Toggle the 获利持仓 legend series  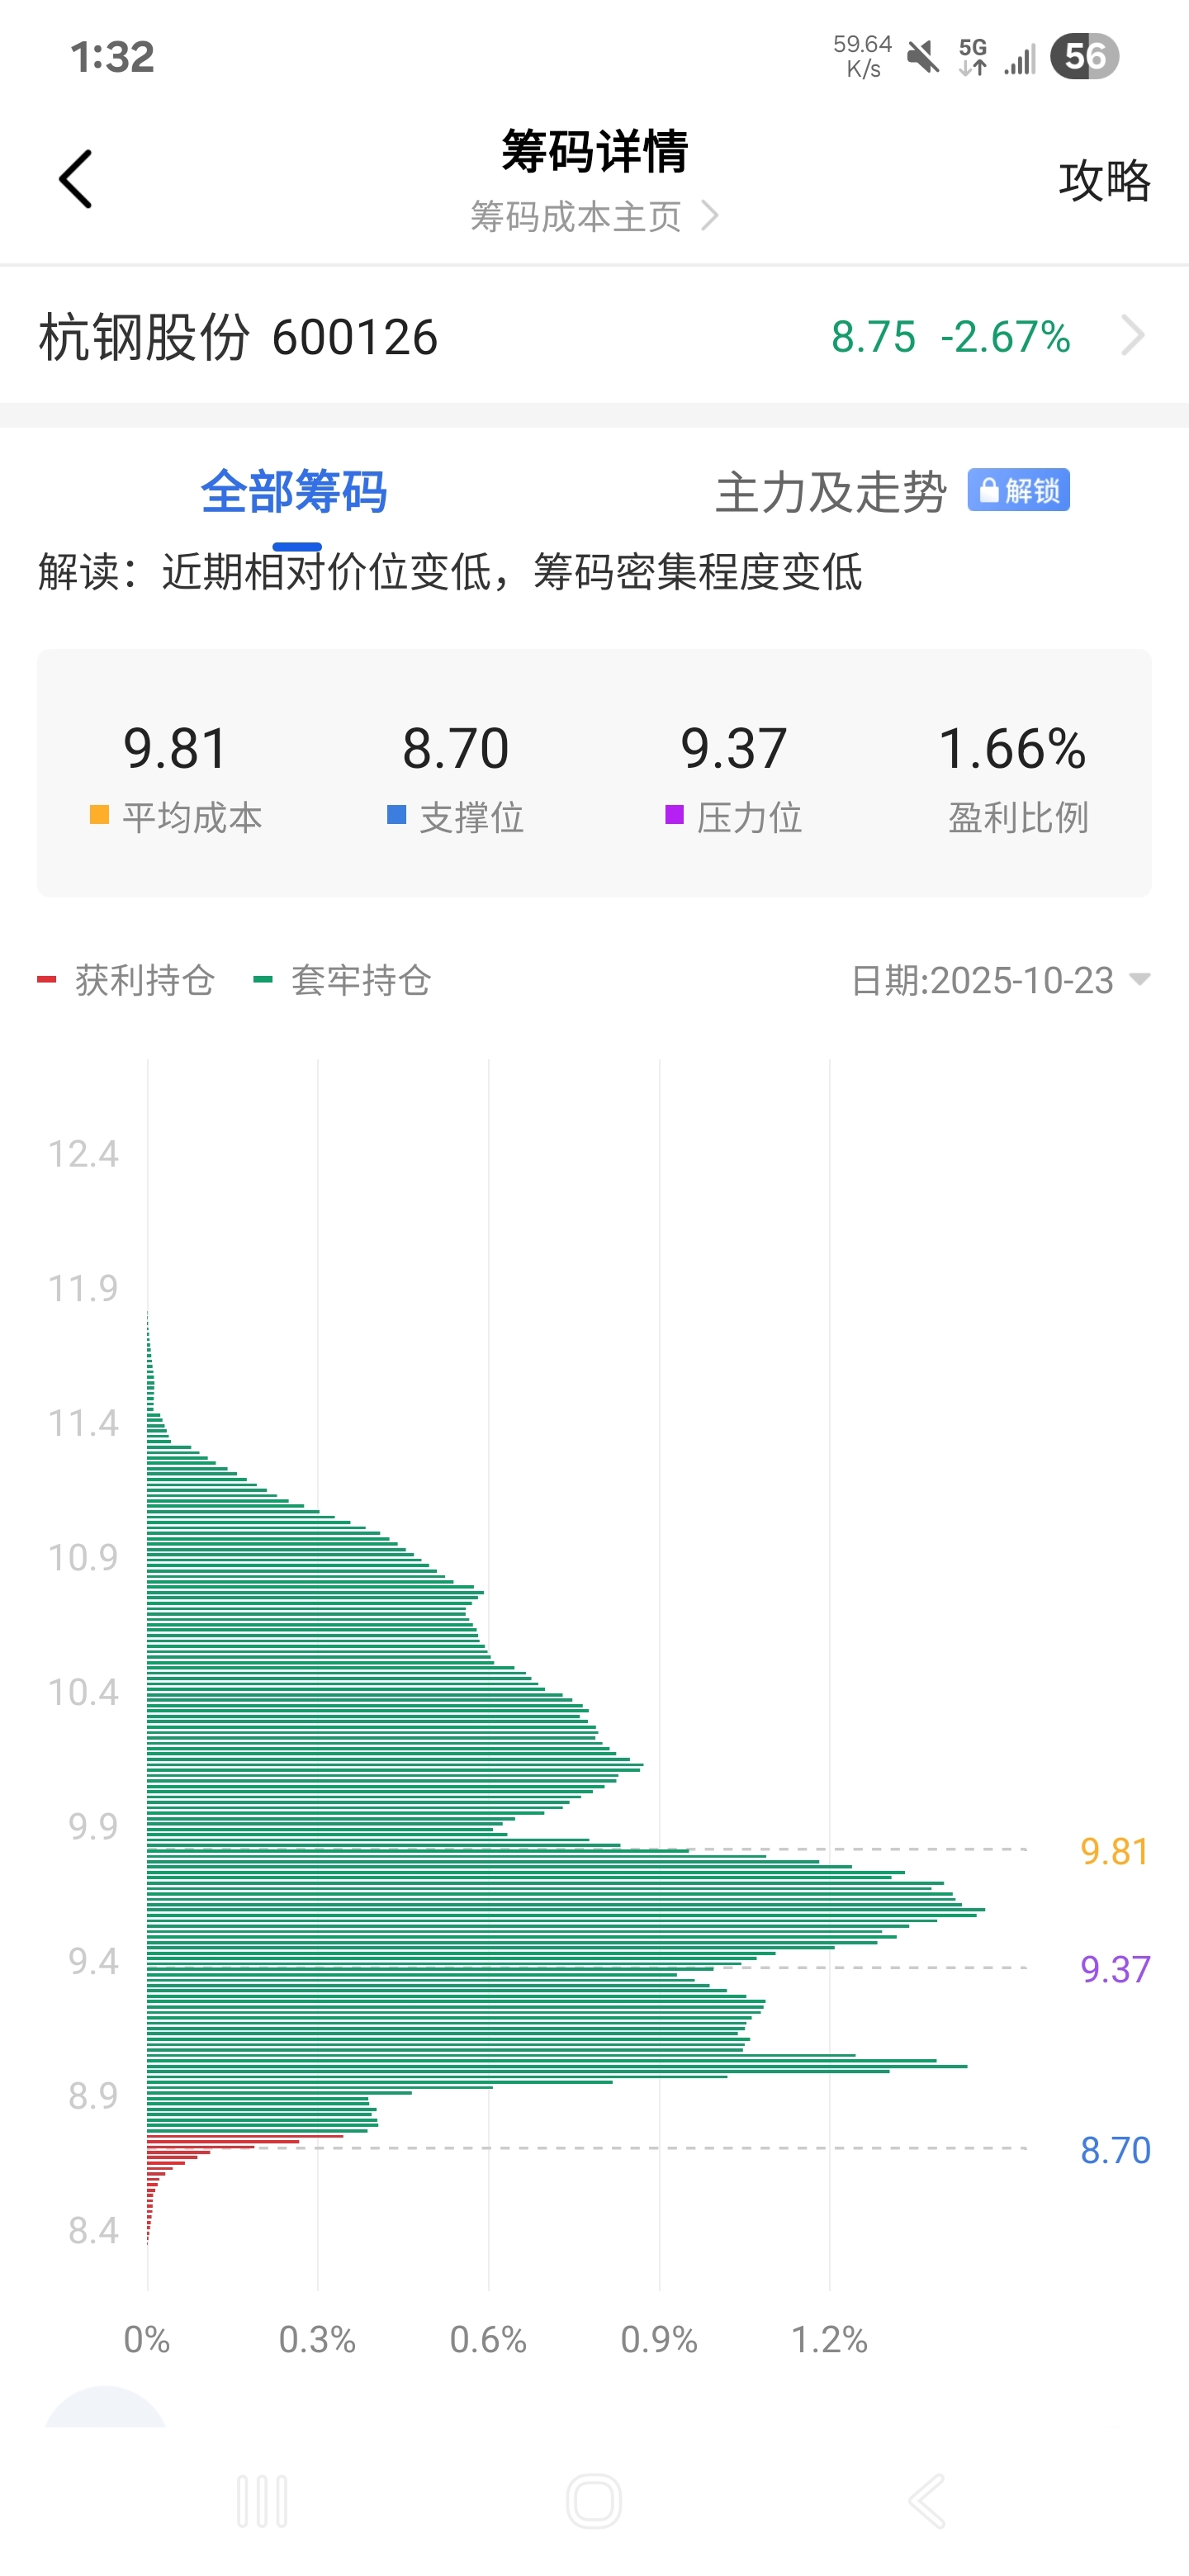coord(127,980)
